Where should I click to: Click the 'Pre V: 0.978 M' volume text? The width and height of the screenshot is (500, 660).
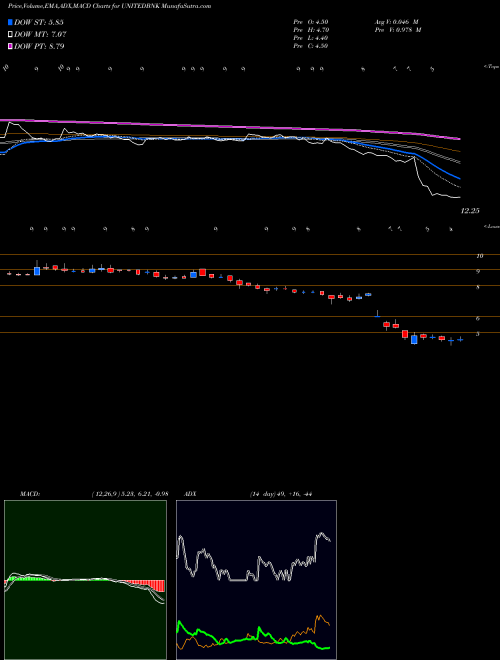(397, 30)
